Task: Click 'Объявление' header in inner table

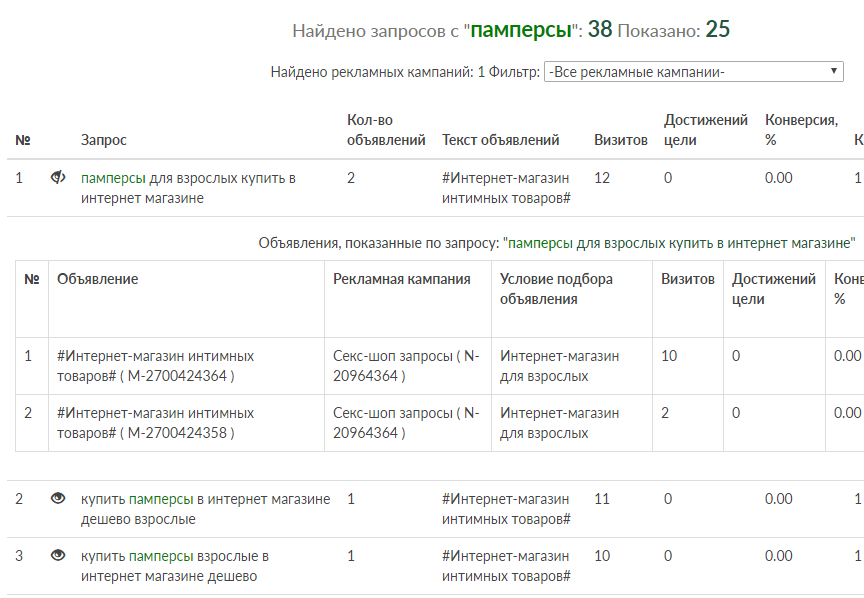Action: click(98, 279)
